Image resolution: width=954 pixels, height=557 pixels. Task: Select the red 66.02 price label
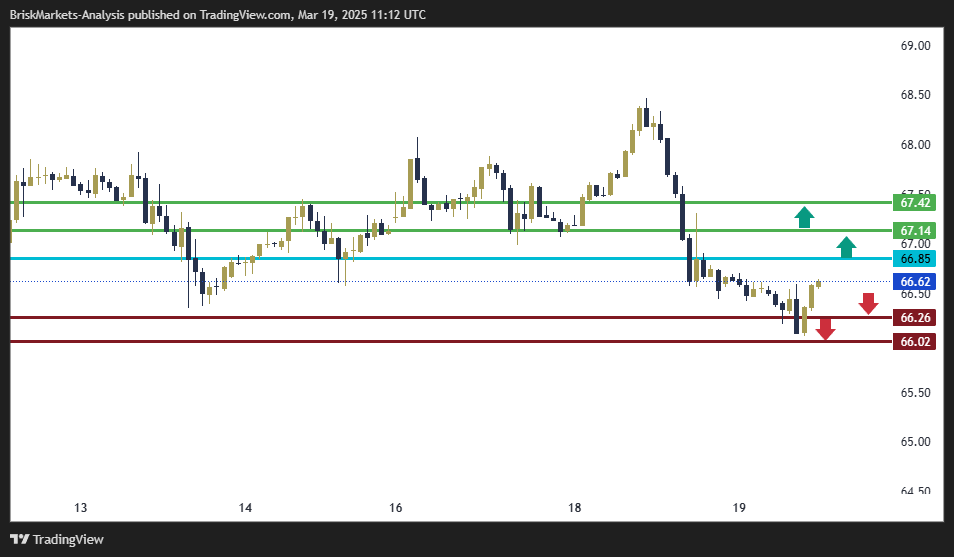(916, 342)
